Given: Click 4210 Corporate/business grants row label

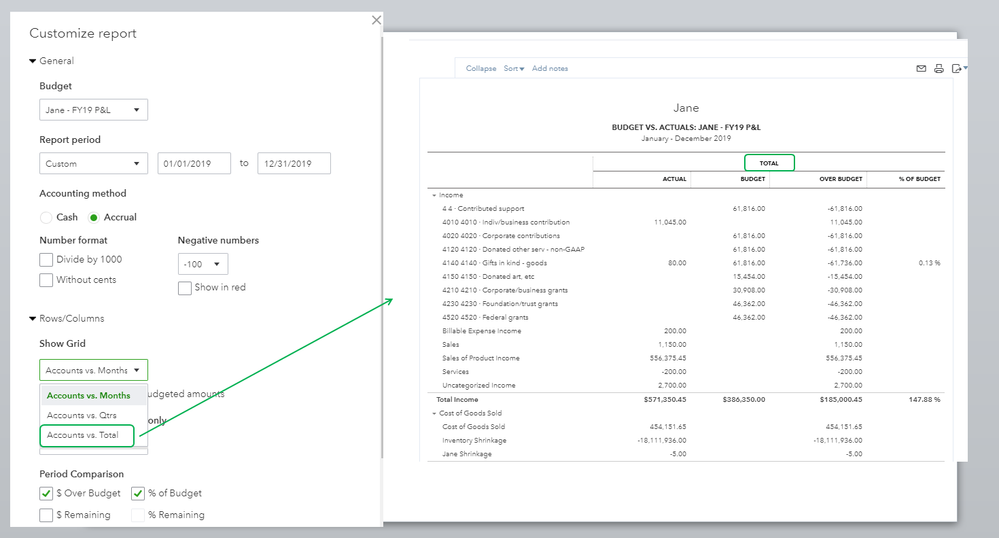Looking at the screenshot, I should [x=505, y=290].
